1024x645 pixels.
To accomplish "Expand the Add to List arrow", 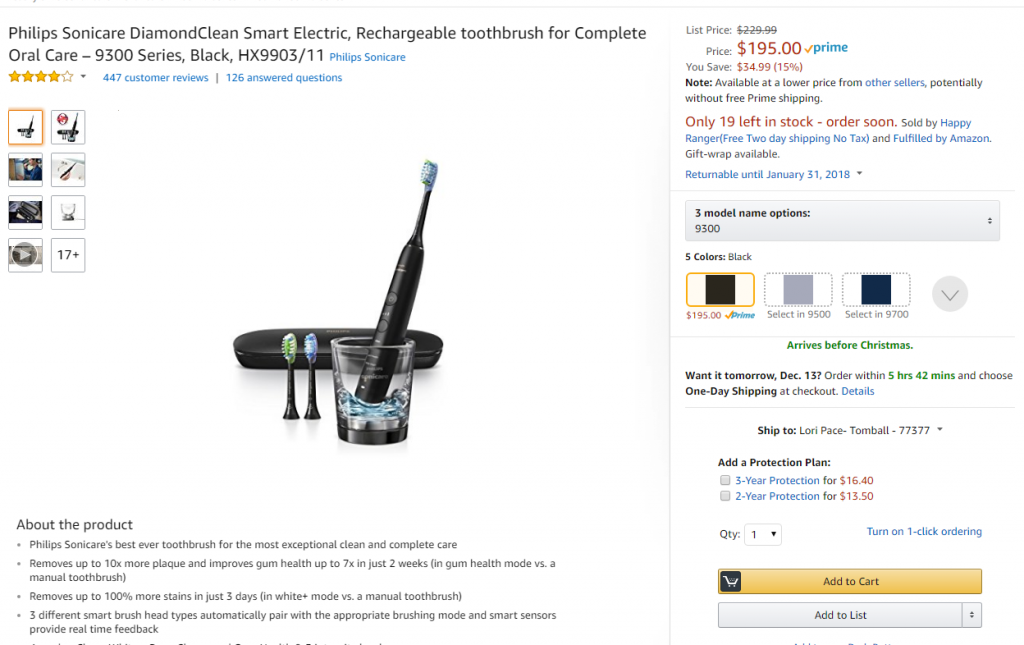I will click(x=972, y=615).
